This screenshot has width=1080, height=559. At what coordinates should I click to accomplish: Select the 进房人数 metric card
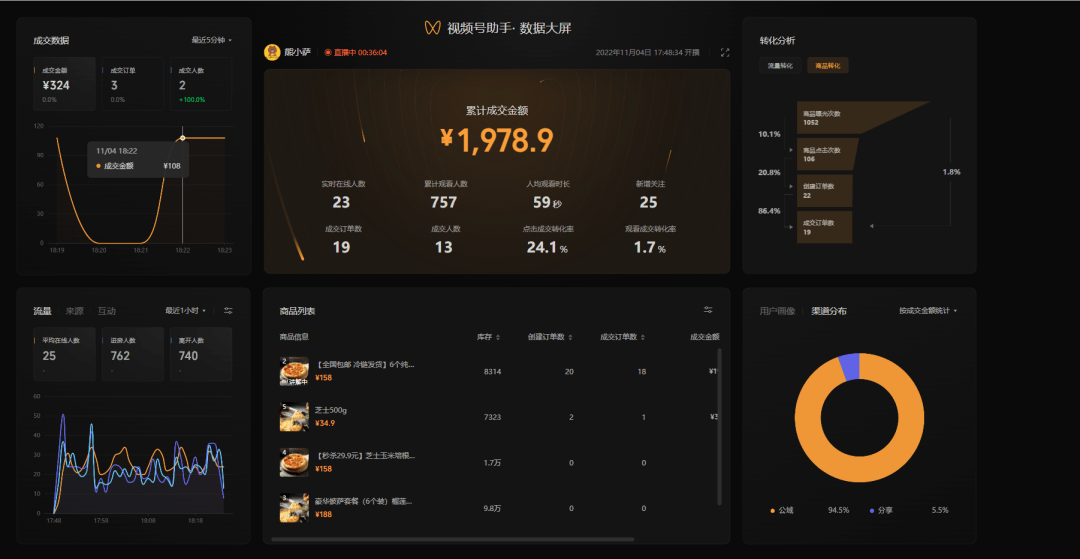pos(132,354)
